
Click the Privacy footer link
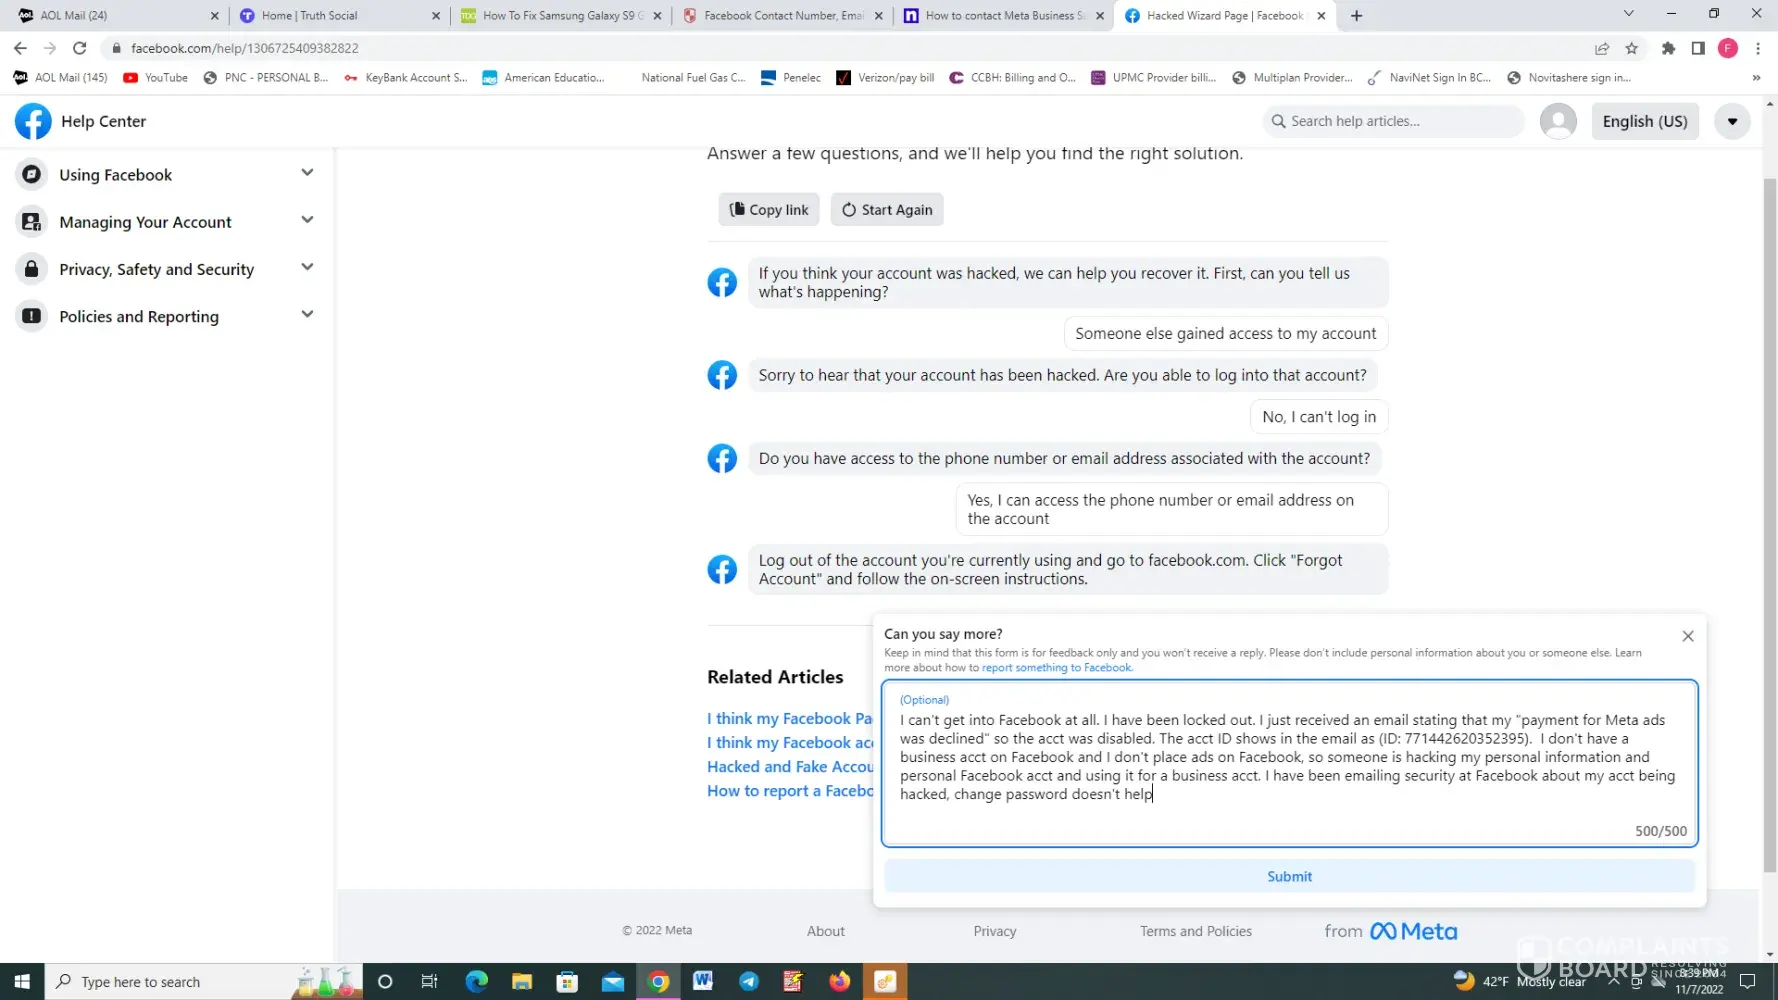click(995, 931)
